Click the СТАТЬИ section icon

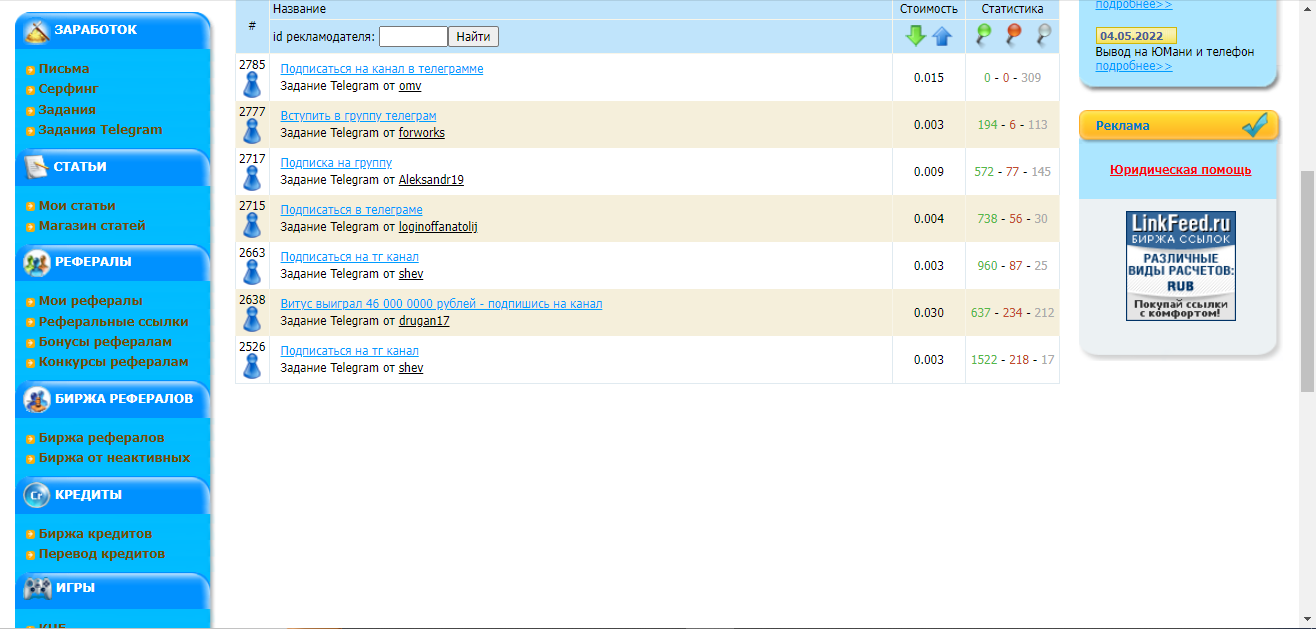point(37,167)
